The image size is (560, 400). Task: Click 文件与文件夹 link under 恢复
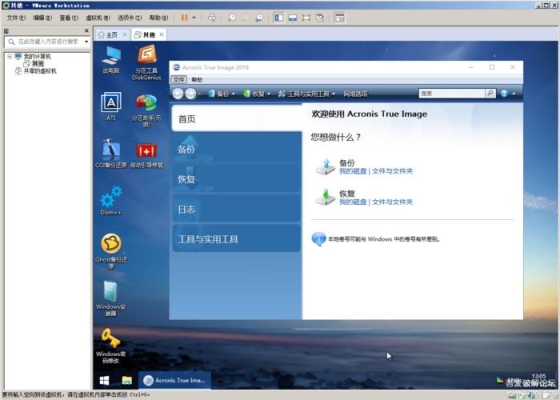(x=392, y=202)
